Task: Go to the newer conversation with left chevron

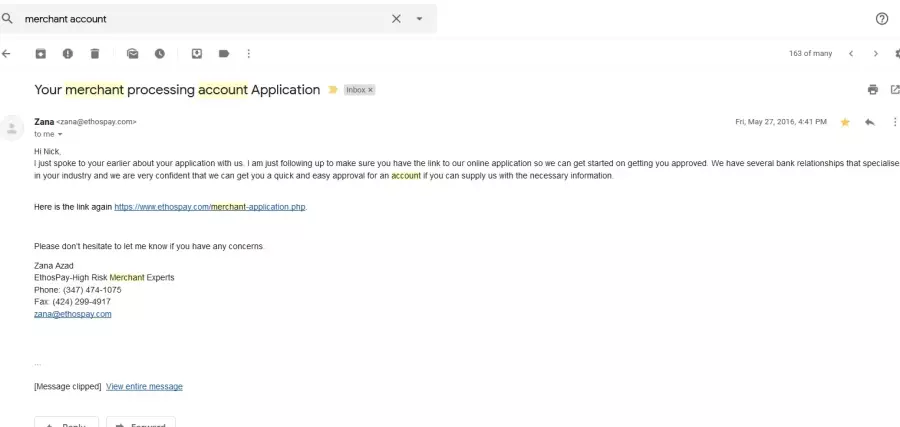Action: tap(851, 53)
